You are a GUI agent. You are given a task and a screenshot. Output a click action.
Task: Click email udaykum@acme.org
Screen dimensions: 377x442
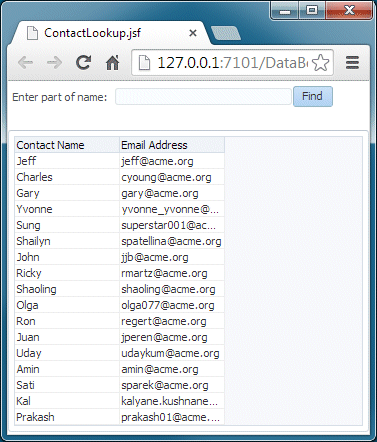[170, 353]
